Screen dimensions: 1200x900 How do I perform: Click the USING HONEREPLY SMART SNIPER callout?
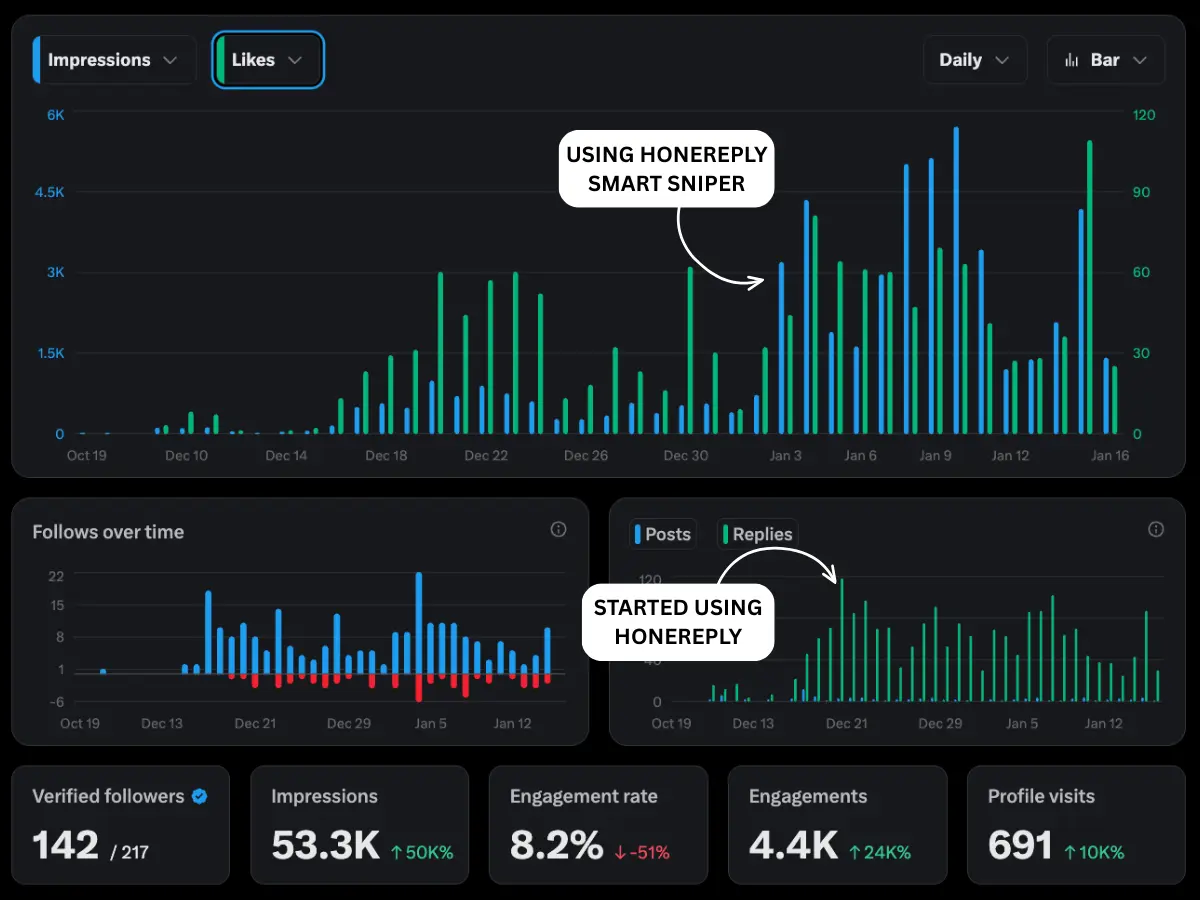(666, 169)
